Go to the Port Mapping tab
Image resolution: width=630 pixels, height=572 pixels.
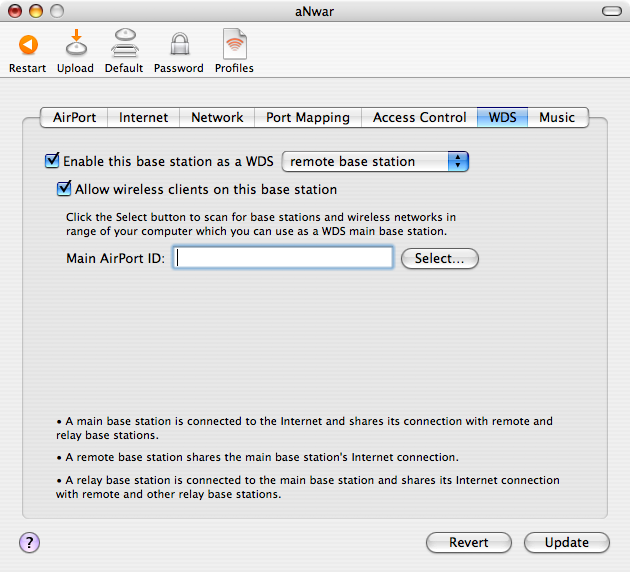coord(308,117)
